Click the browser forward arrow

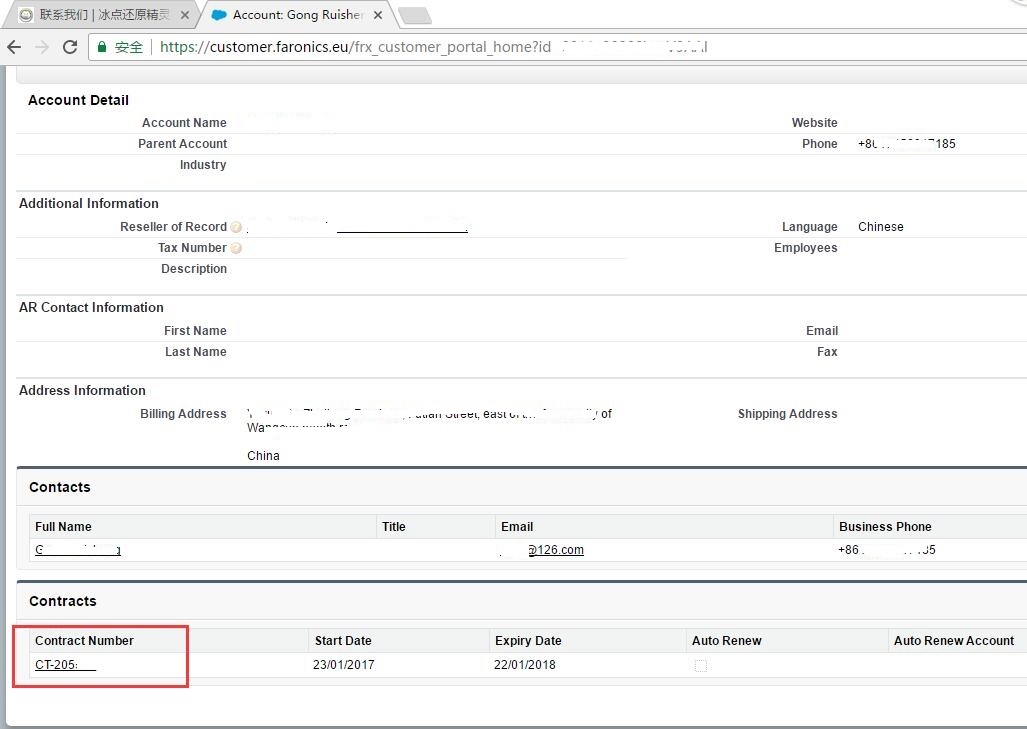[x=42, y=47]
